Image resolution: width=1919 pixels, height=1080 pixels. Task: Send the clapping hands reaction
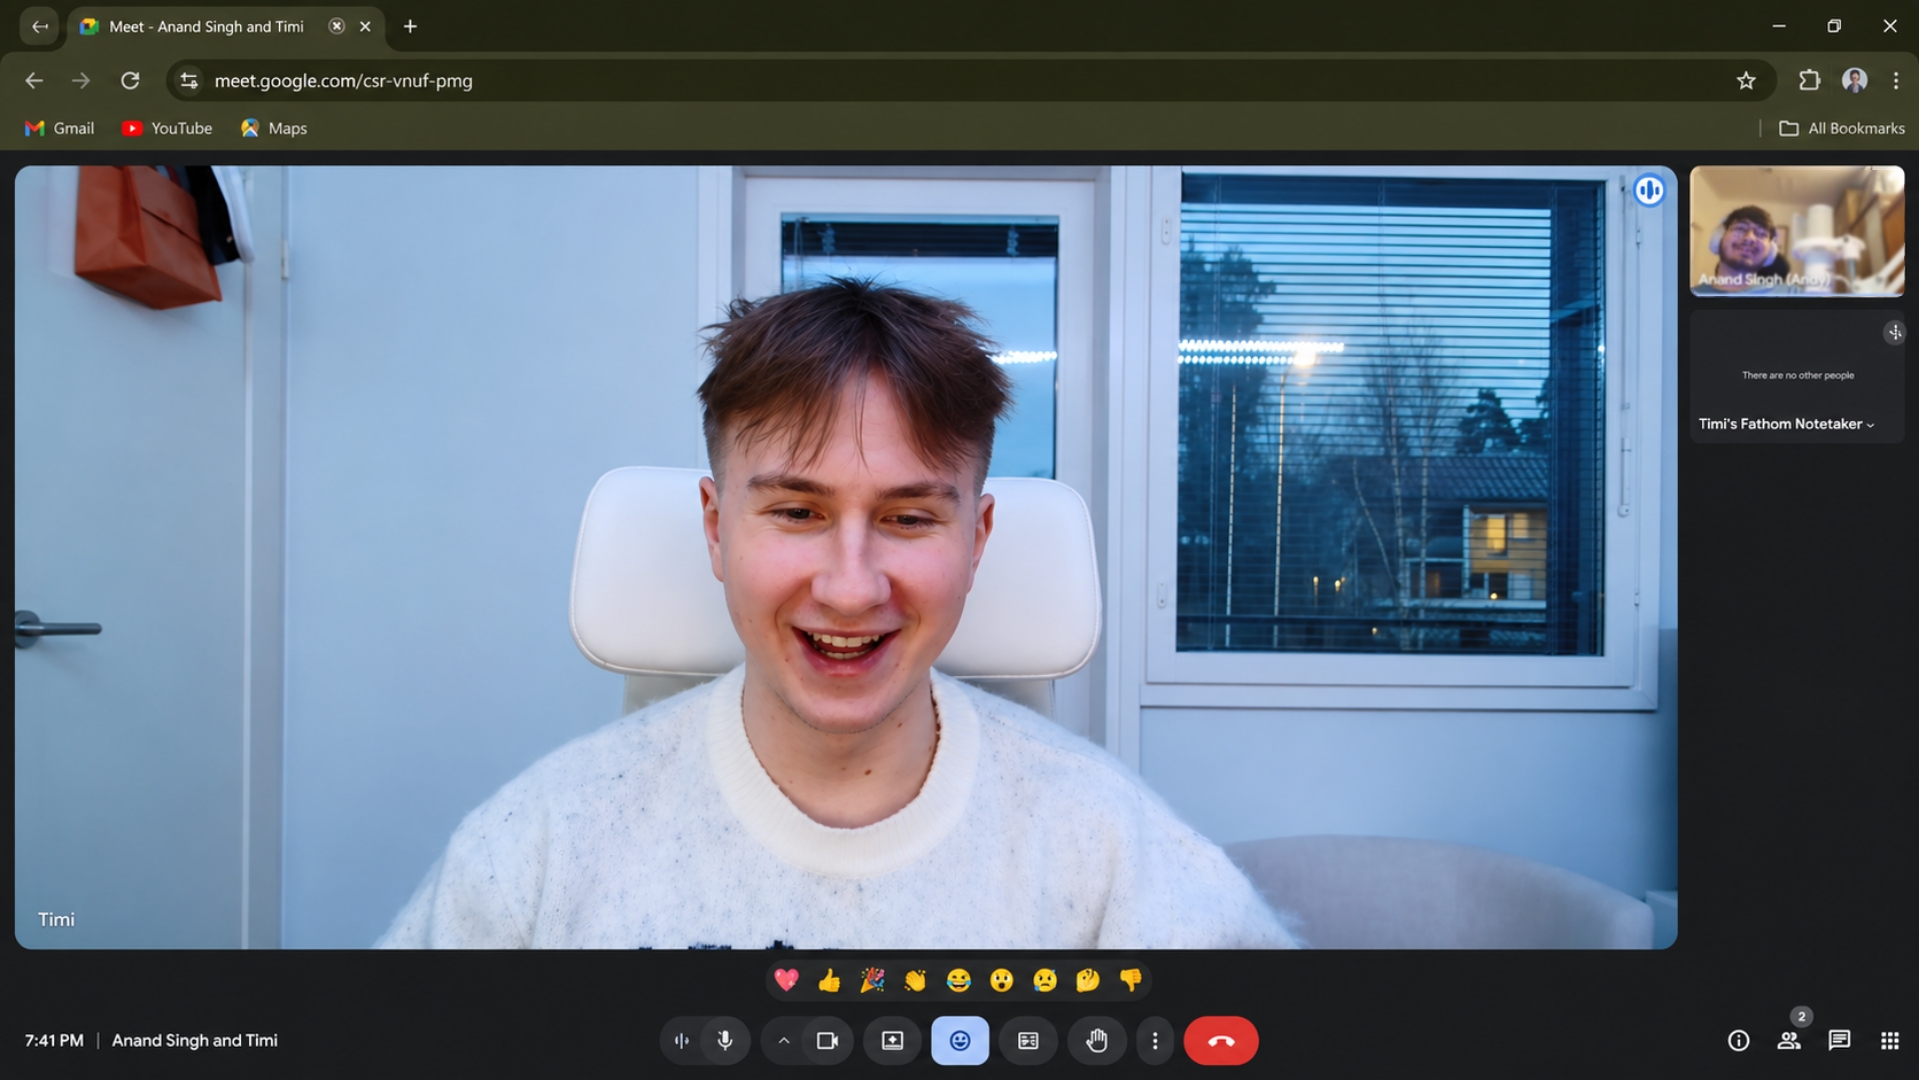tap(915, 980)
